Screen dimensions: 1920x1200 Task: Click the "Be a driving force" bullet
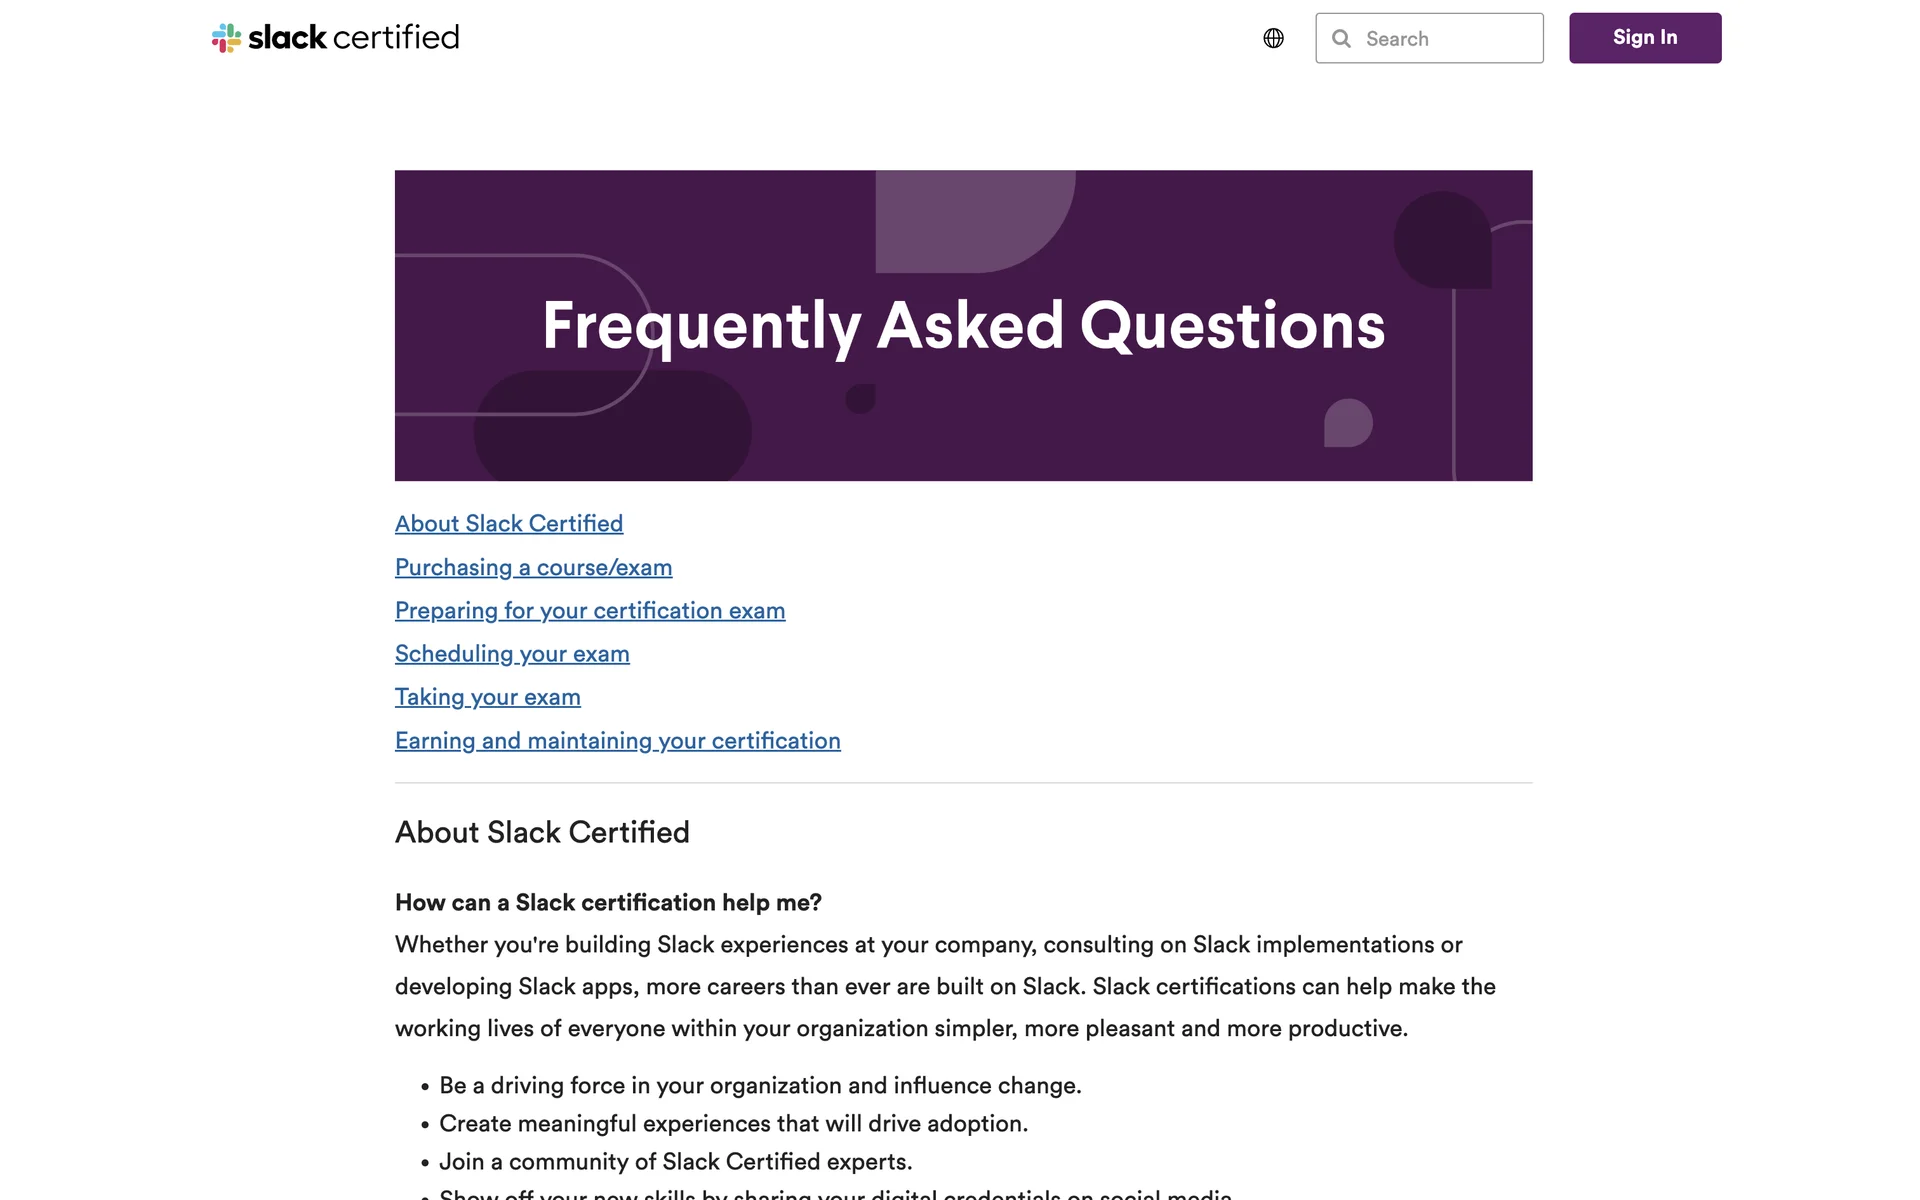(x=760, y=1086)
